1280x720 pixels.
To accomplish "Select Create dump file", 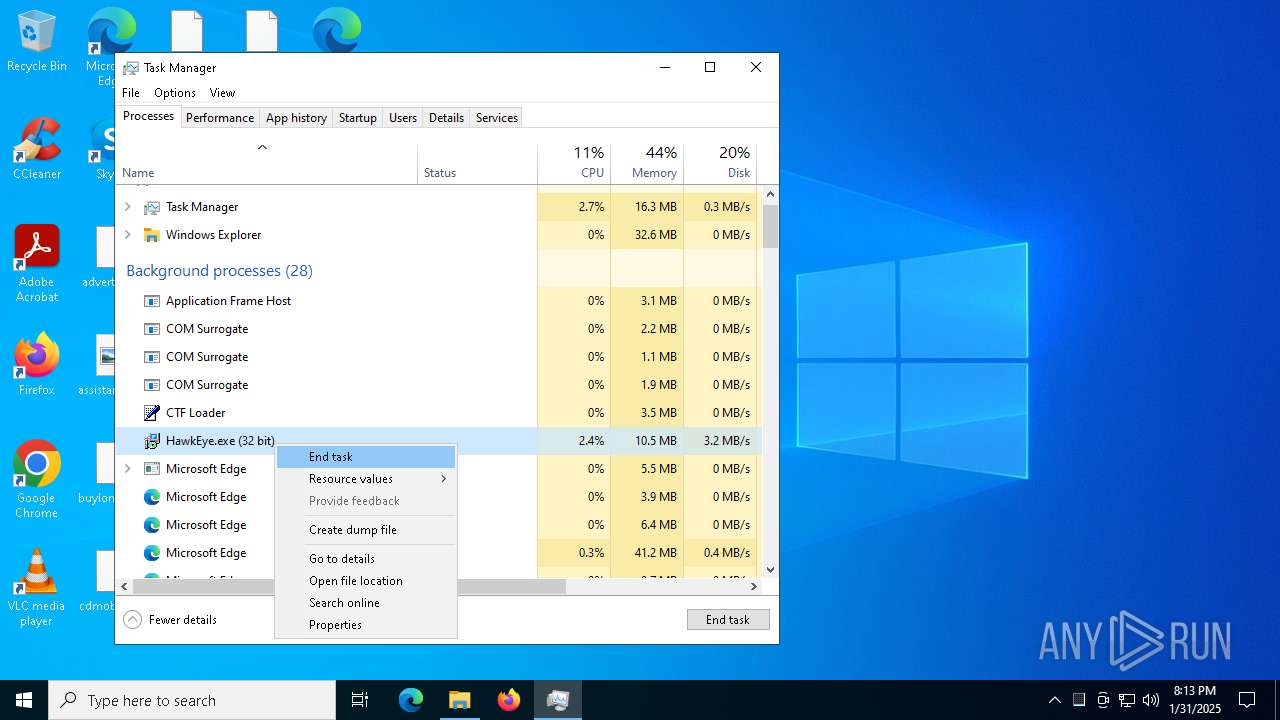I will (x=366, y=530).
